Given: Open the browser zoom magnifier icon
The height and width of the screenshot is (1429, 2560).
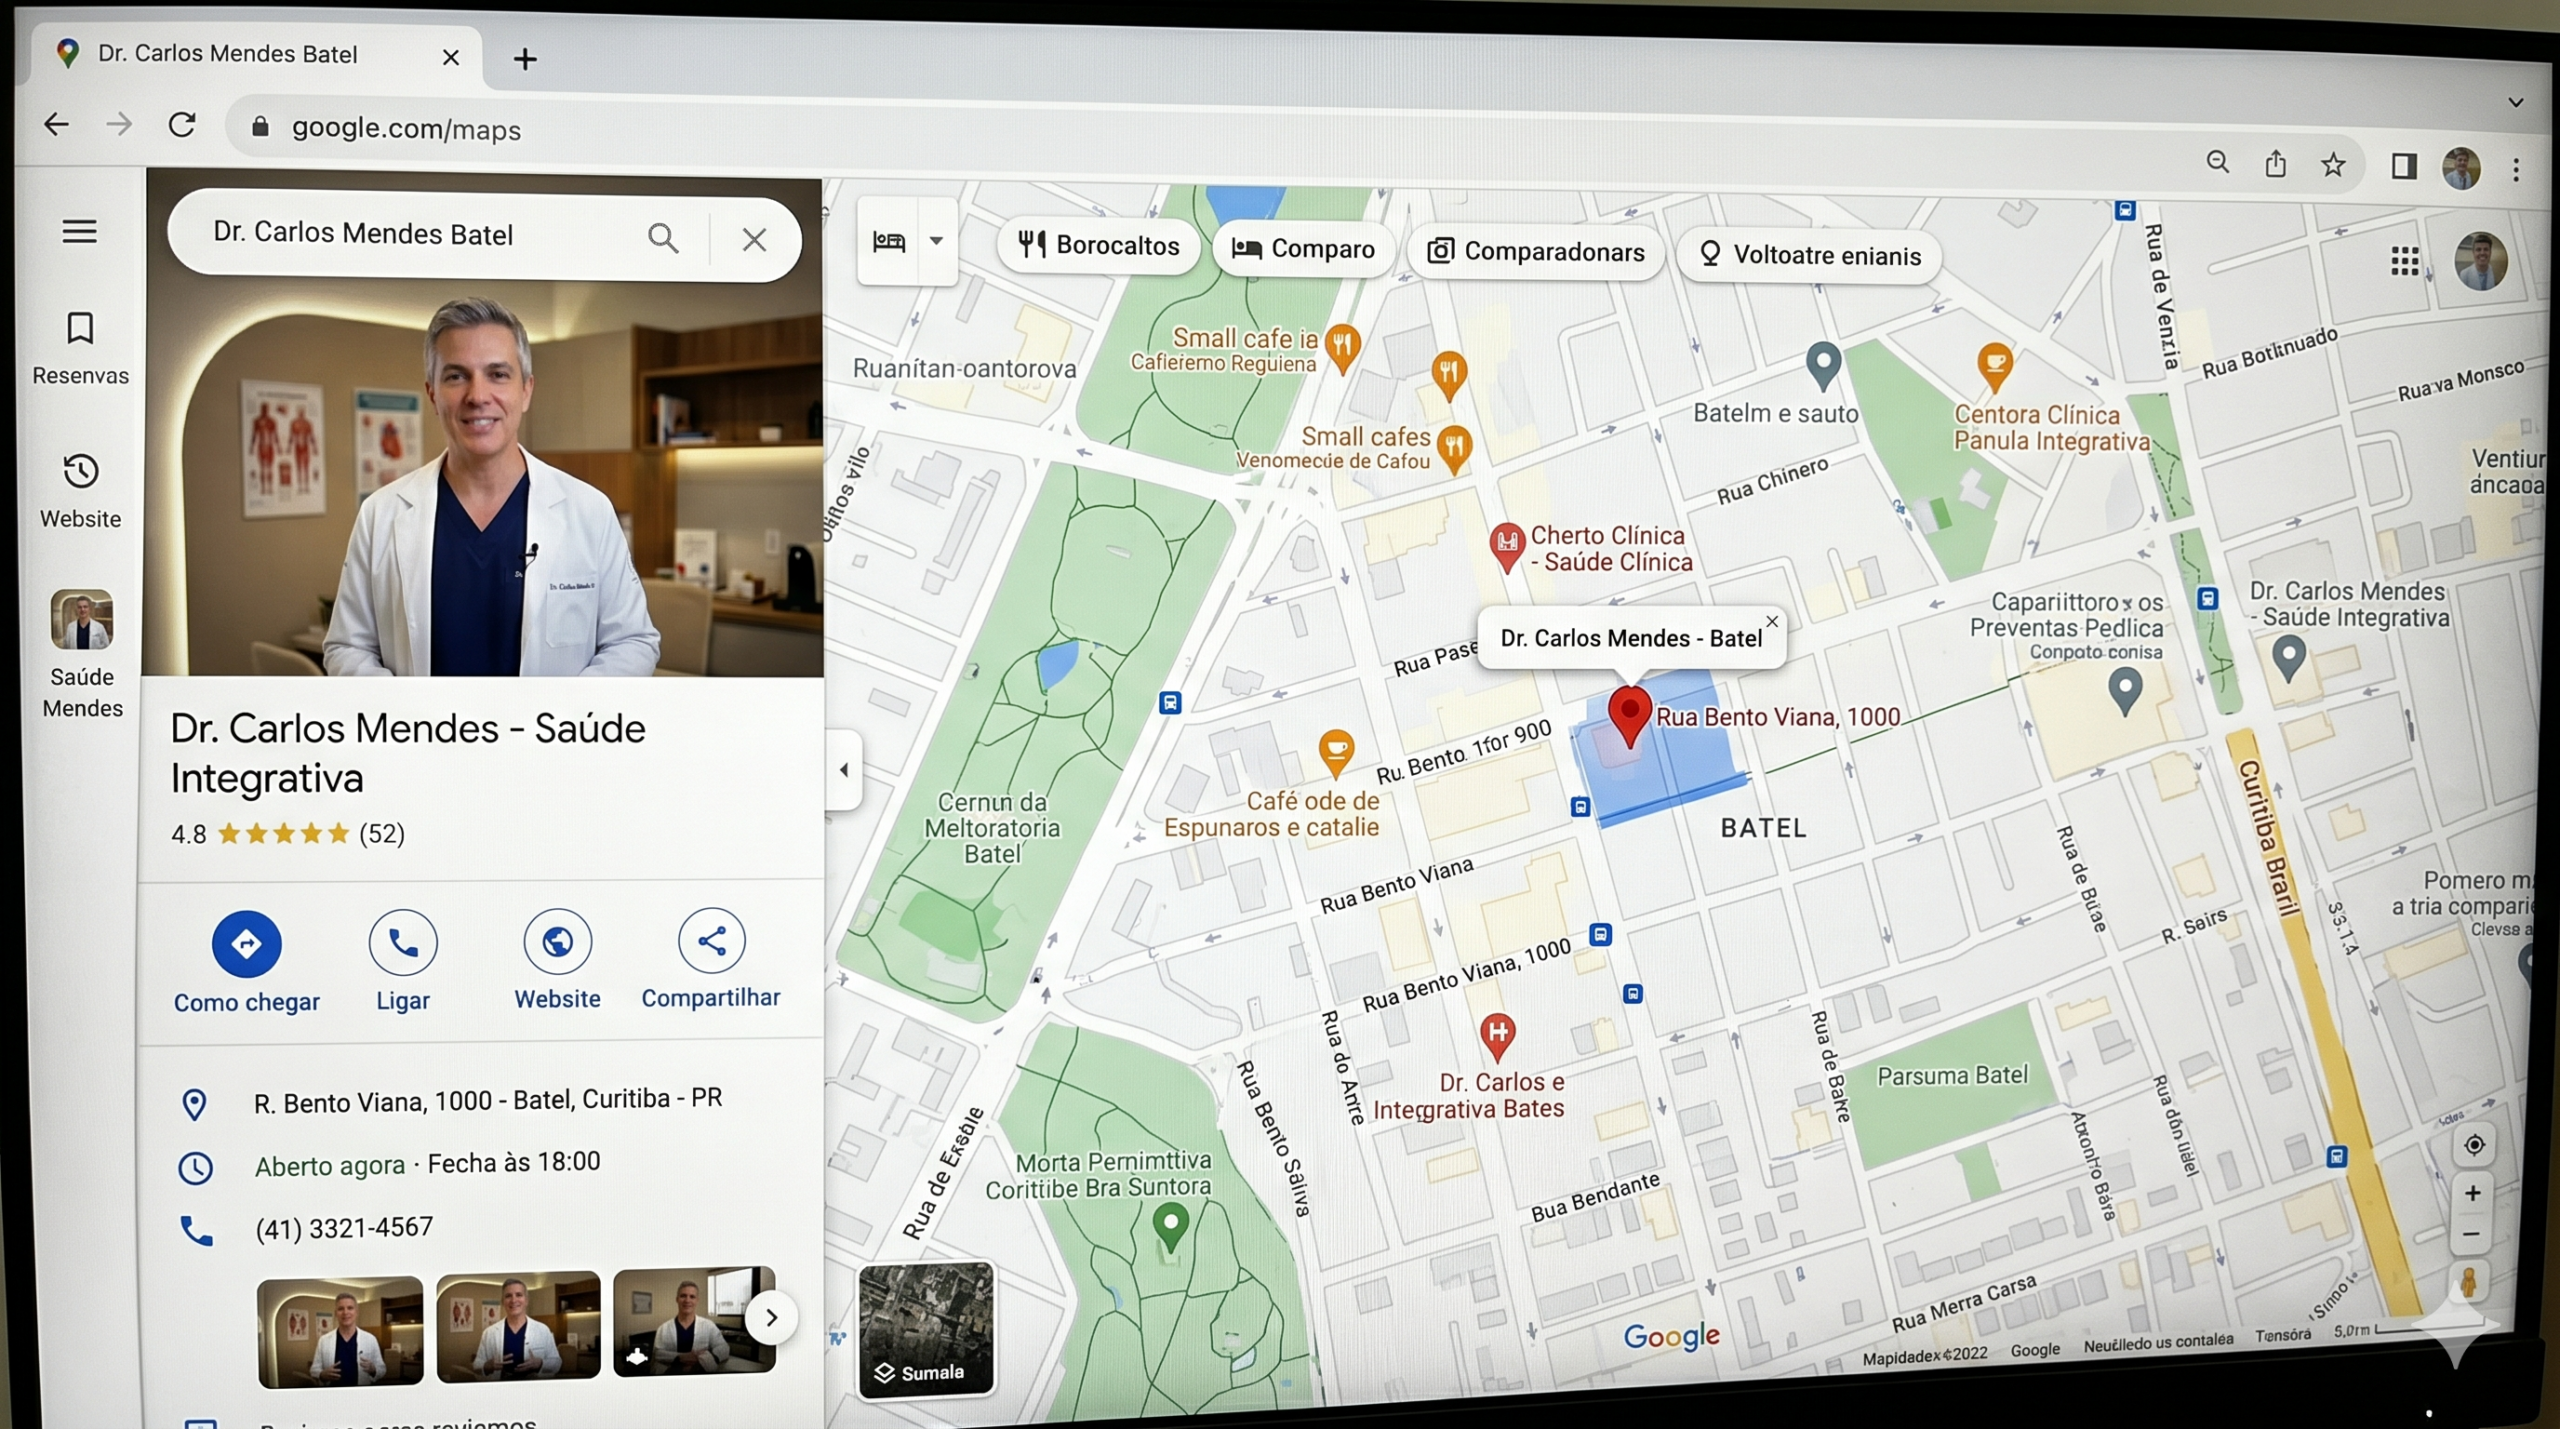Looking at the screenshot, I should pos(2217,162).
